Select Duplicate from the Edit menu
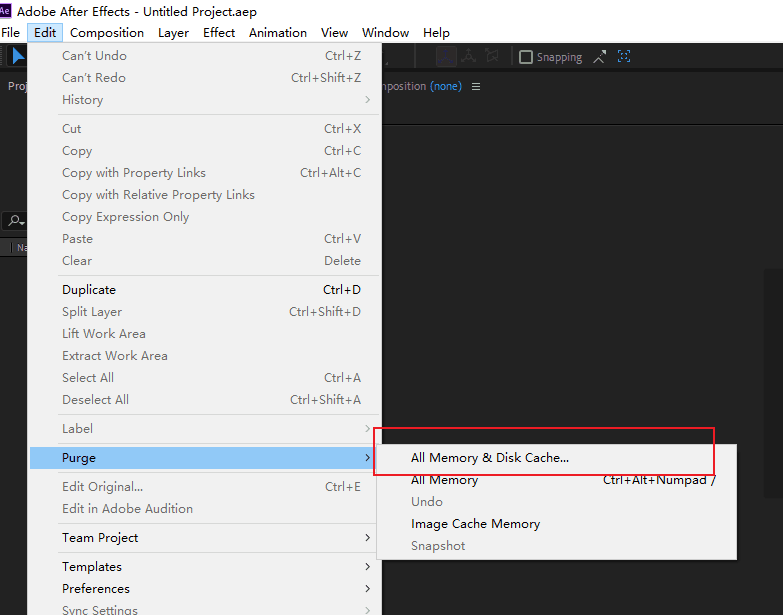The width and height of the screenshot is (783, 615). tap(89, 290)
